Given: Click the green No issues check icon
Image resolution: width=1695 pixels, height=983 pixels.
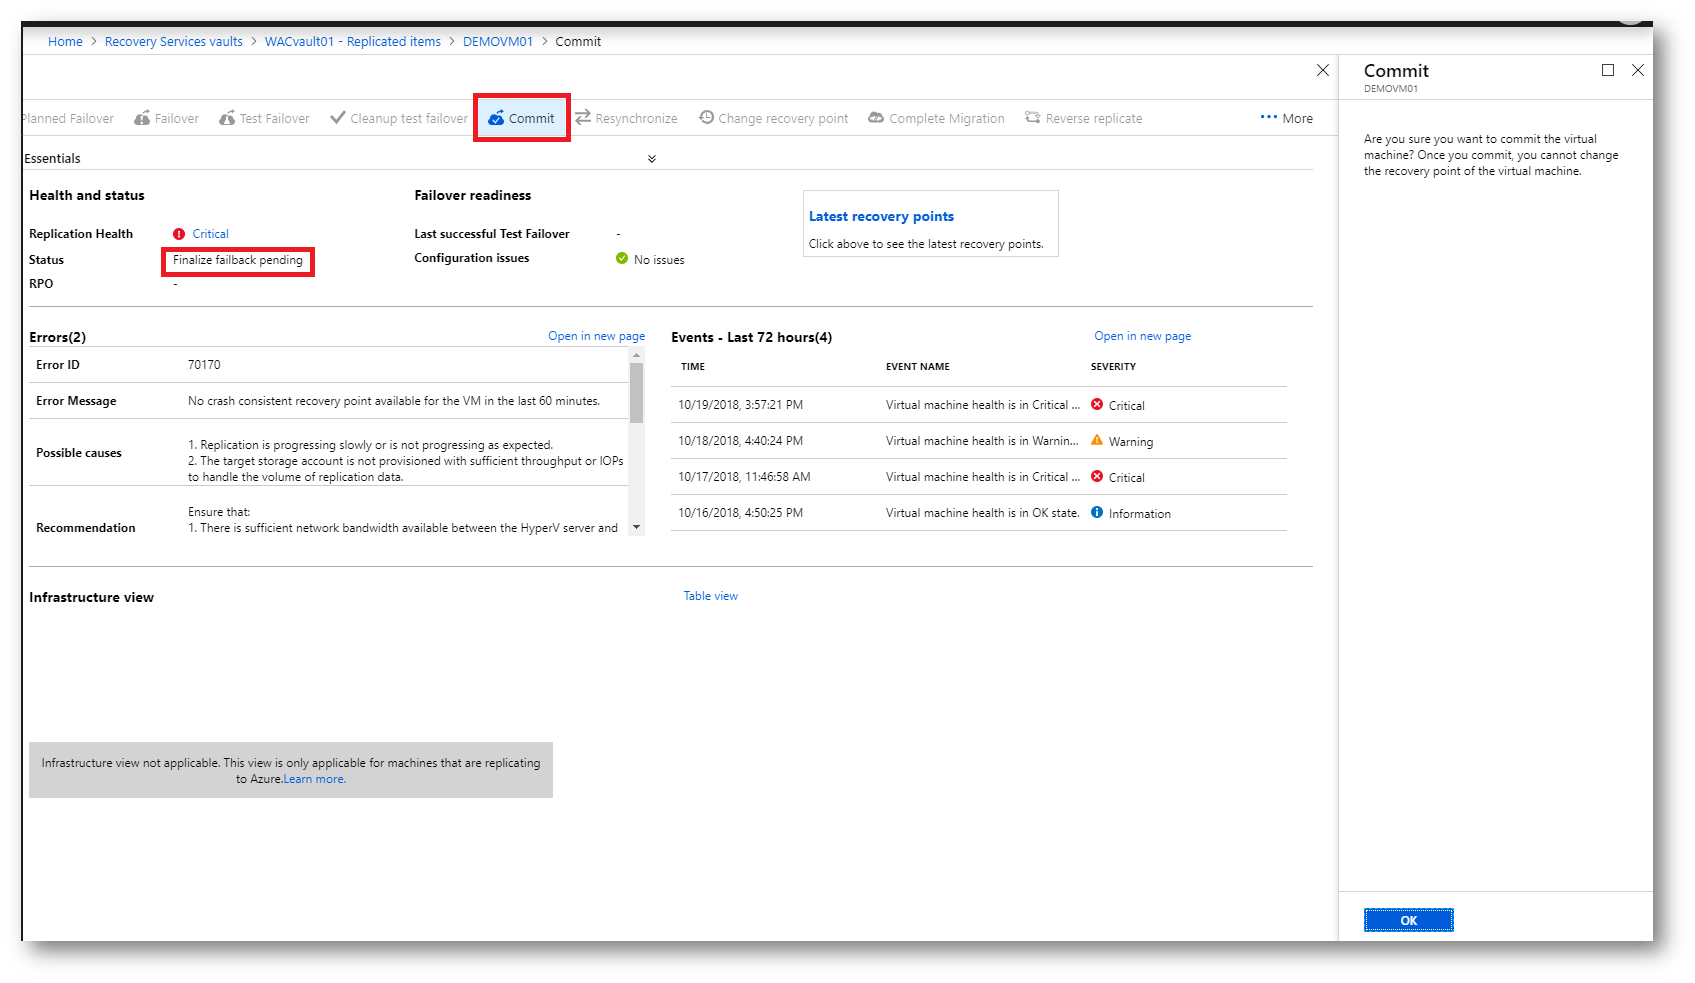Looking at the screenshot, I should coord(622,258).
